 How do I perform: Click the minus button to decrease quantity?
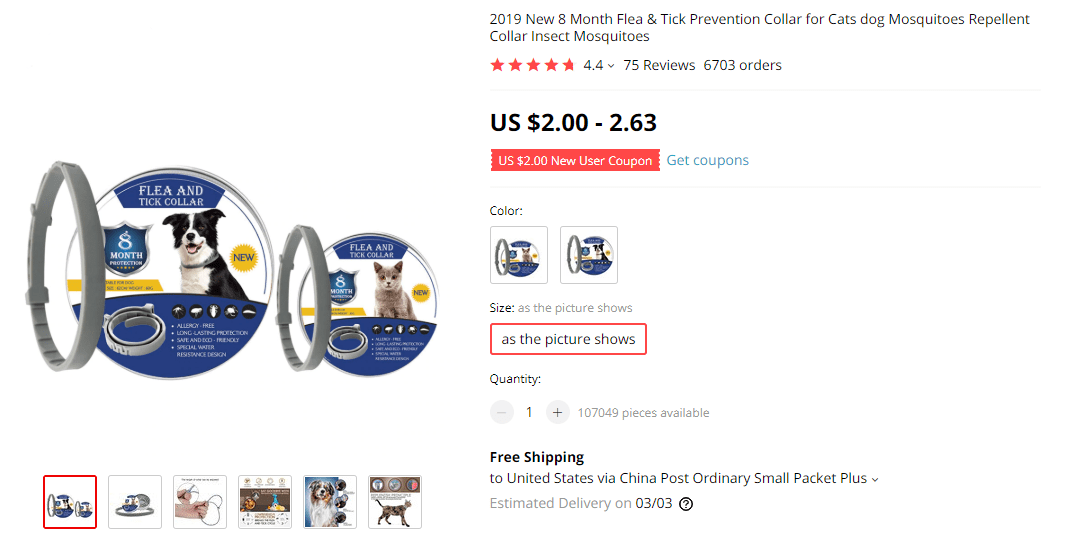pyautogui.click(x=501, y=412)
